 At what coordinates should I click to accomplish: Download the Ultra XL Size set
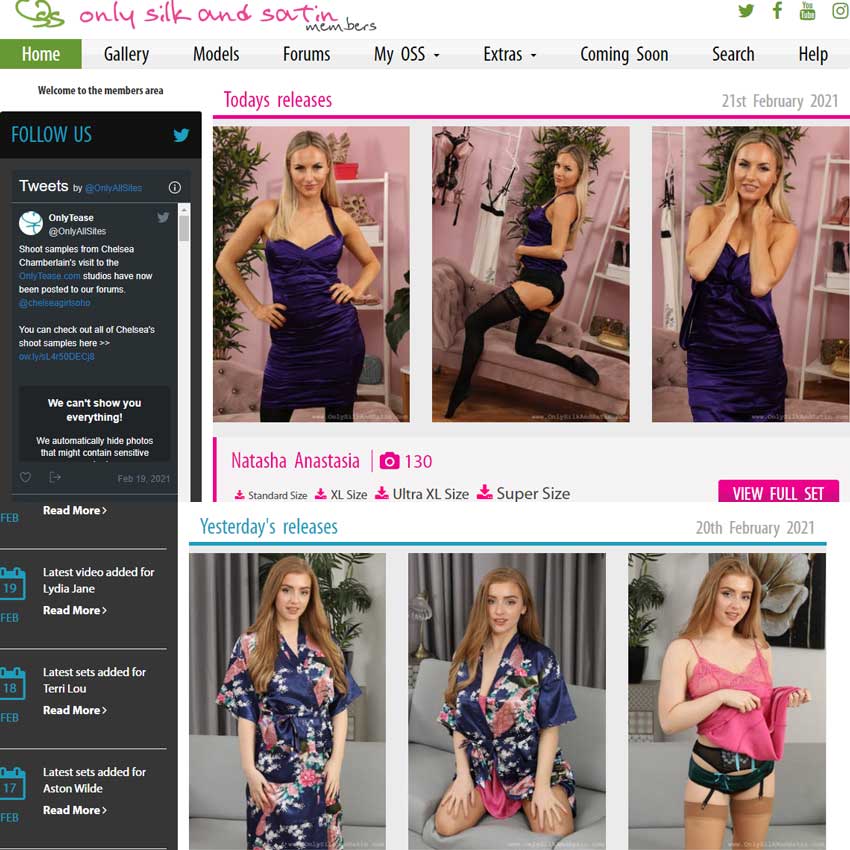point(422,494)
